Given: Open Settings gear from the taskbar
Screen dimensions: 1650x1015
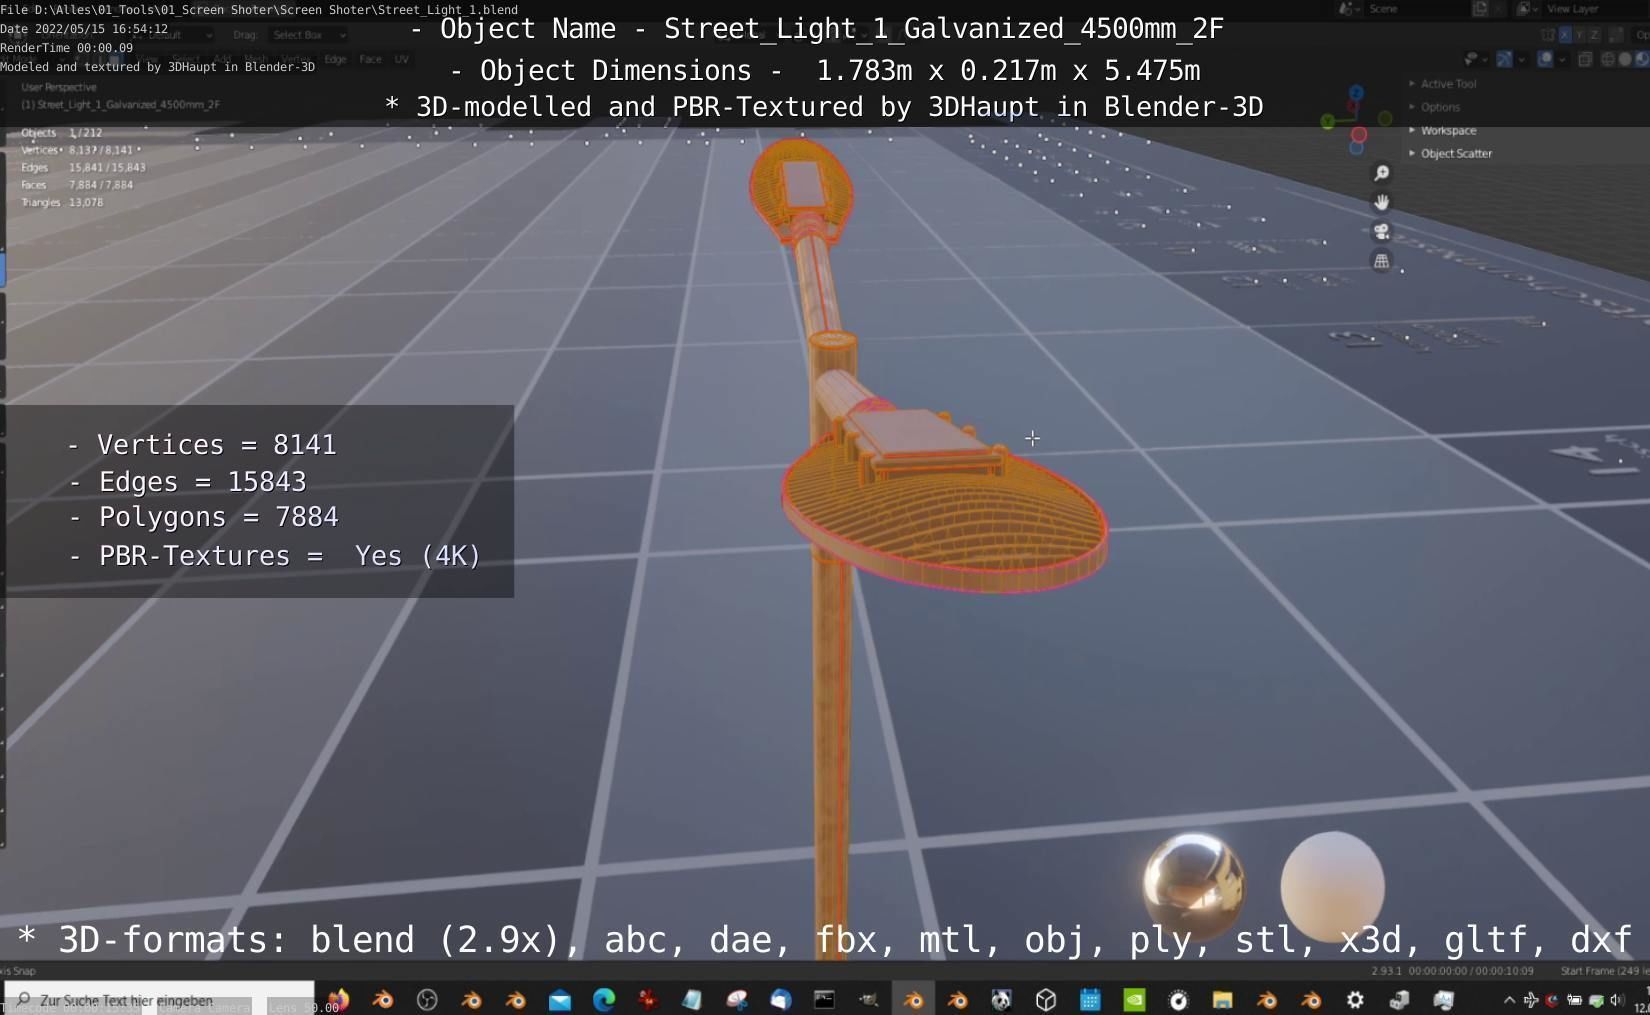Looking at the screenshot, I should [1355, 999].
